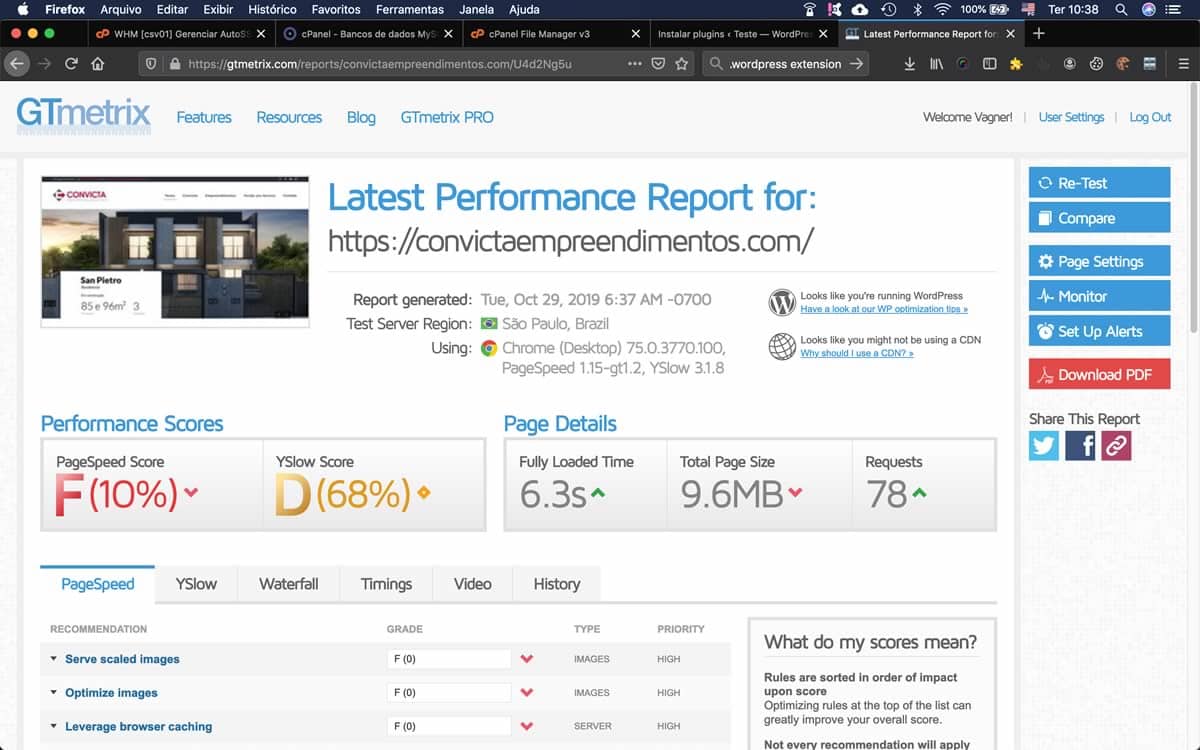The image size is (1200, 750).
Task: Open the Arquivo menu
Action: coord(121,9)
